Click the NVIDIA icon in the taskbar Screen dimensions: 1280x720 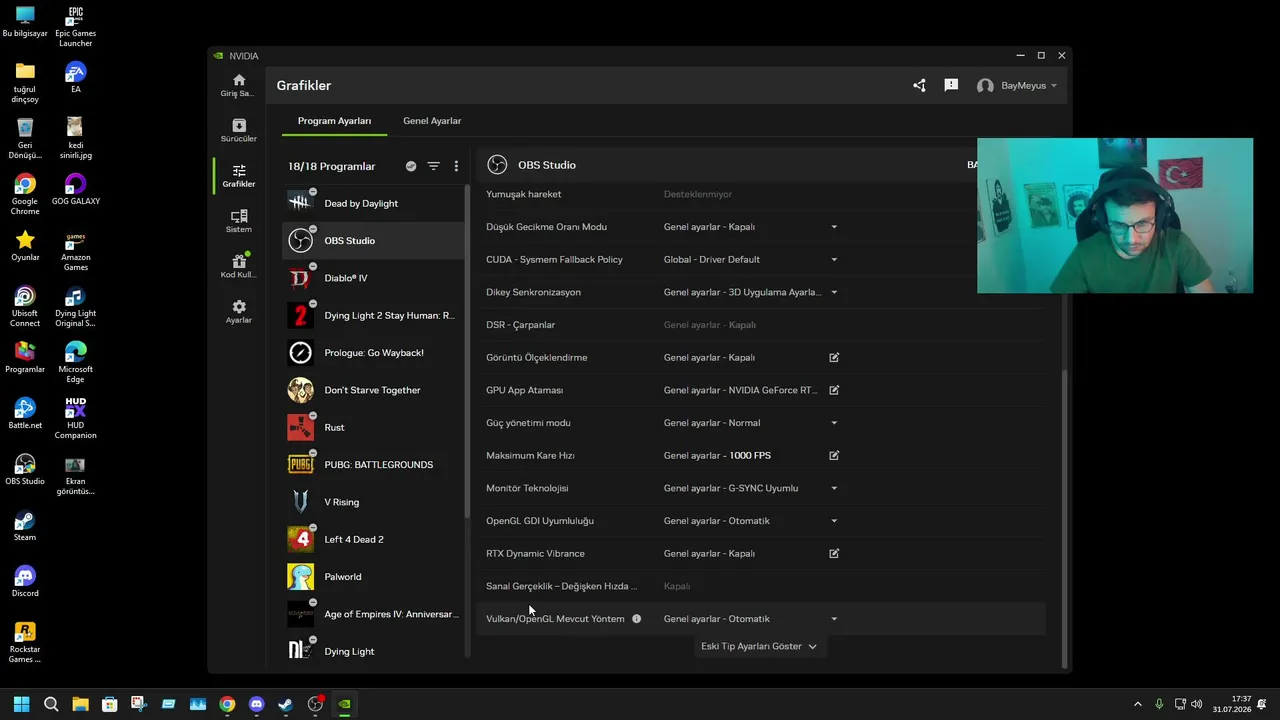click(x=344, y=704)
